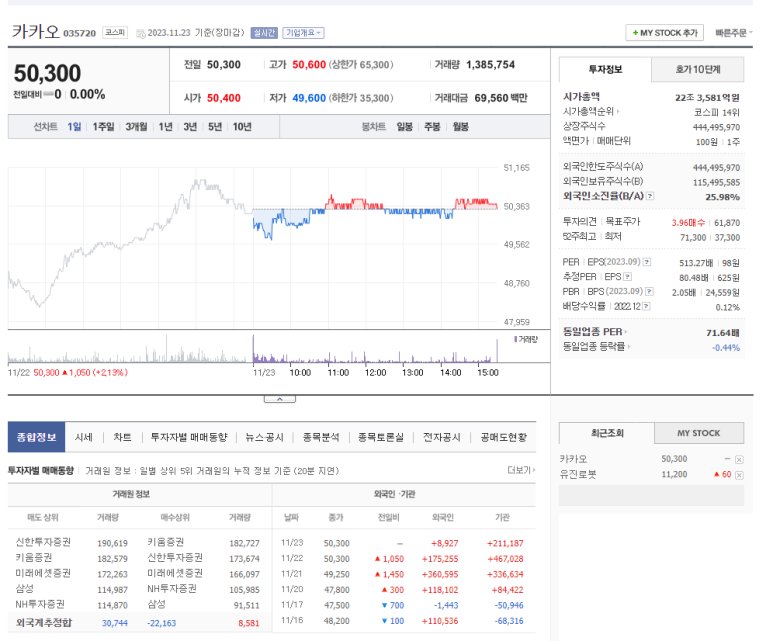Image resolution: width=773 pixels, height=641 pixels.
Task: Click the 71.64배 동일업종 PER value
Action: [x=722, y=333]
